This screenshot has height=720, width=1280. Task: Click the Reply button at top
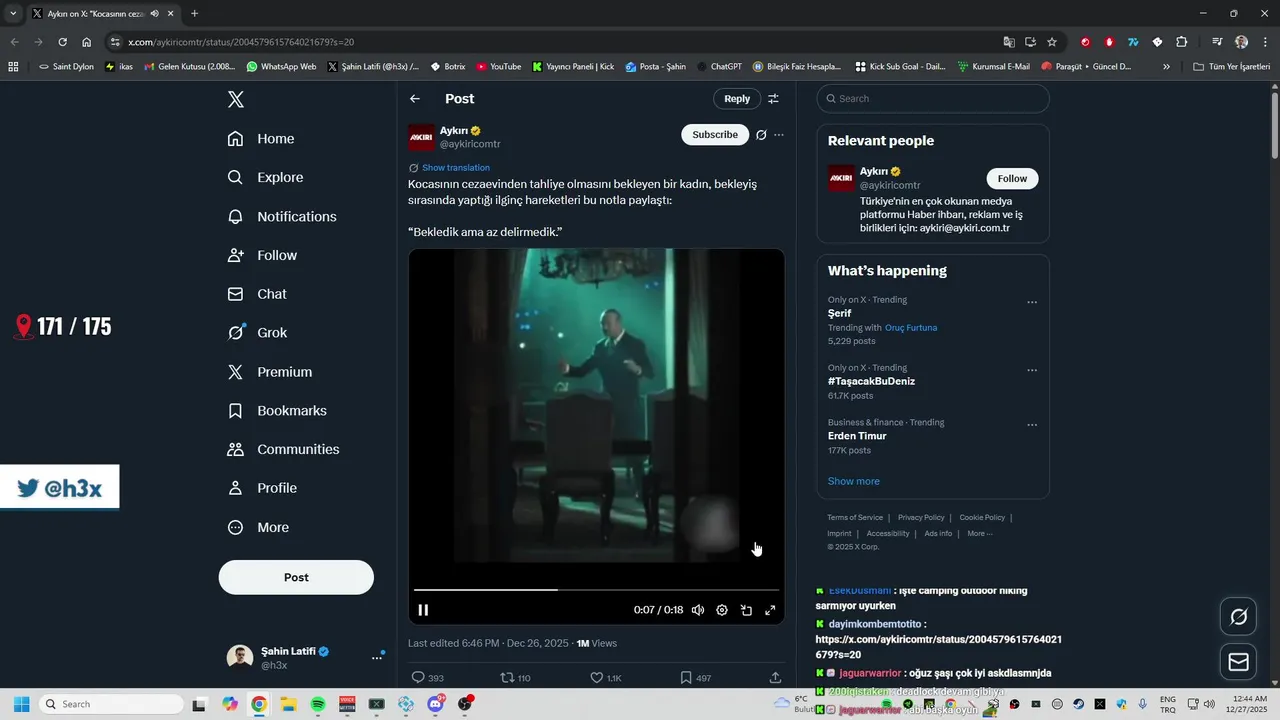click(x=737, y=99)
